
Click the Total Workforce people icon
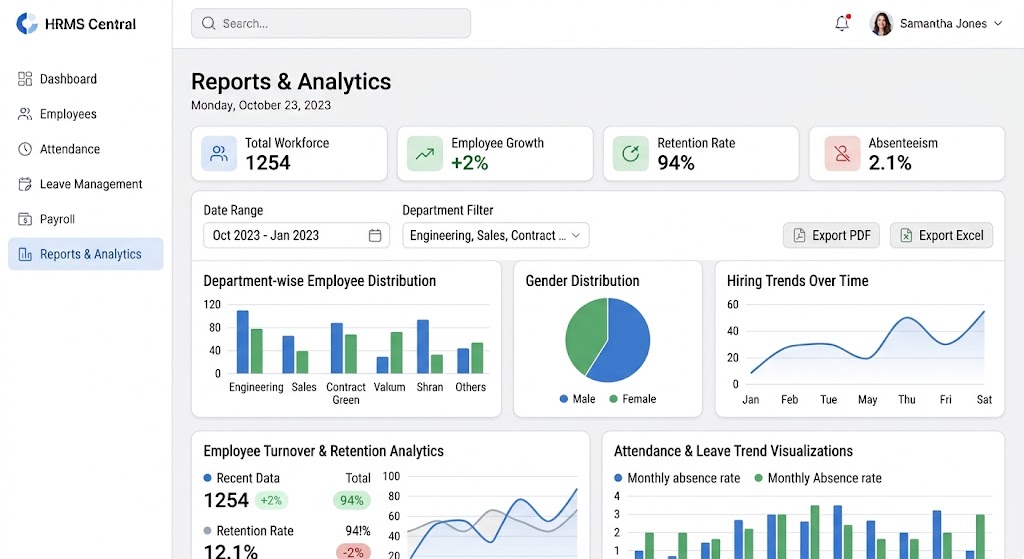[x=219, y=154]
